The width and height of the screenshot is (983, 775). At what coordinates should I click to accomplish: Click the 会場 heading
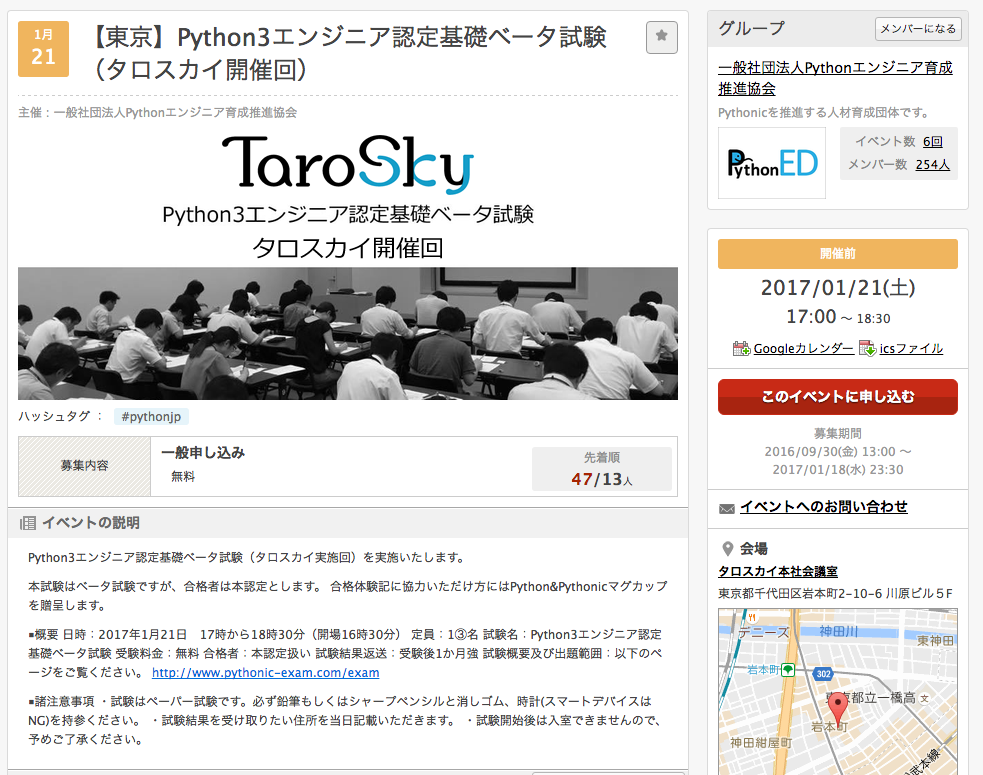(x=754, y=549)
